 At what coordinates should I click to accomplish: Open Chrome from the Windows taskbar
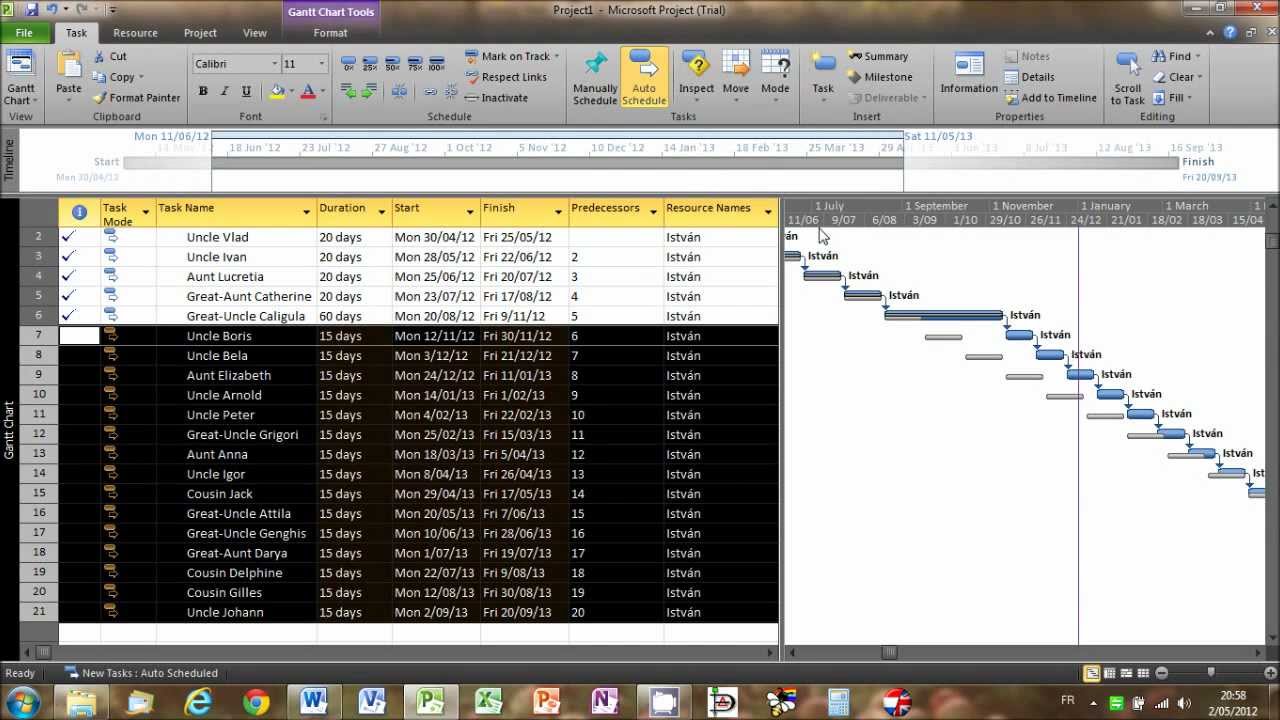coord(256,701)
